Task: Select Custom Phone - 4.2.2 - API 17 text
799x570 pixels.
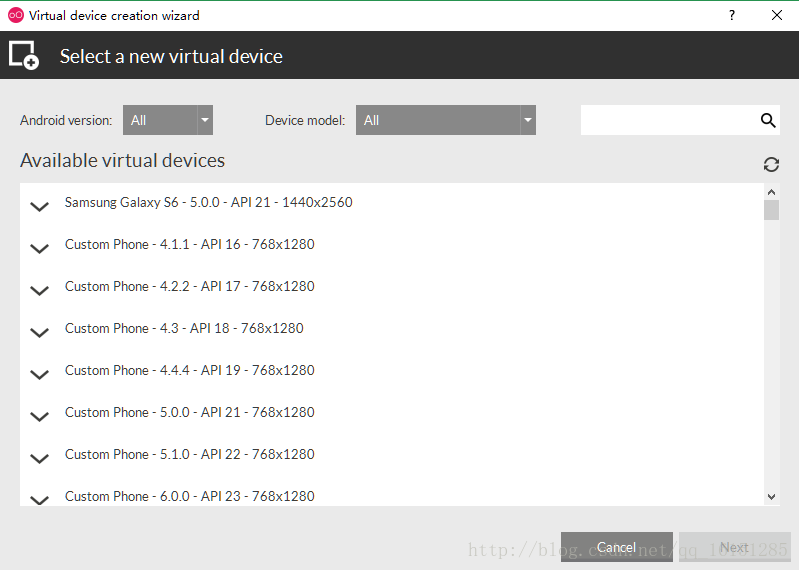Action: (x=190, y=286)
